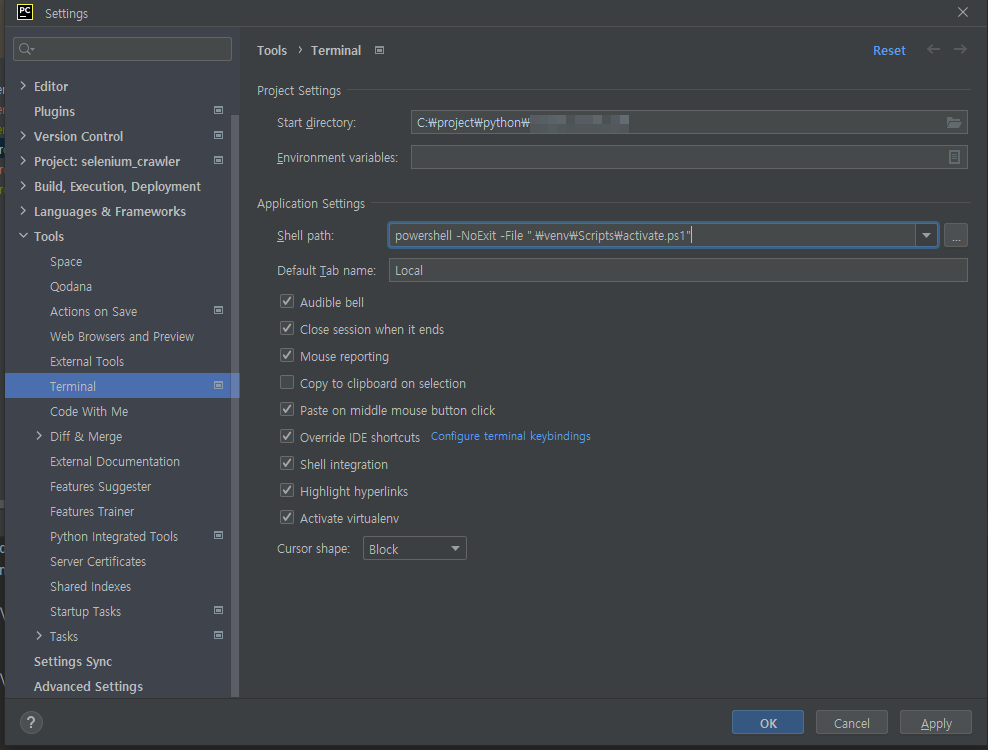The width and height of the screenshot is (988, 750).
Task: Click the project icon on the selected Terminal row
Action: [219, 385]
